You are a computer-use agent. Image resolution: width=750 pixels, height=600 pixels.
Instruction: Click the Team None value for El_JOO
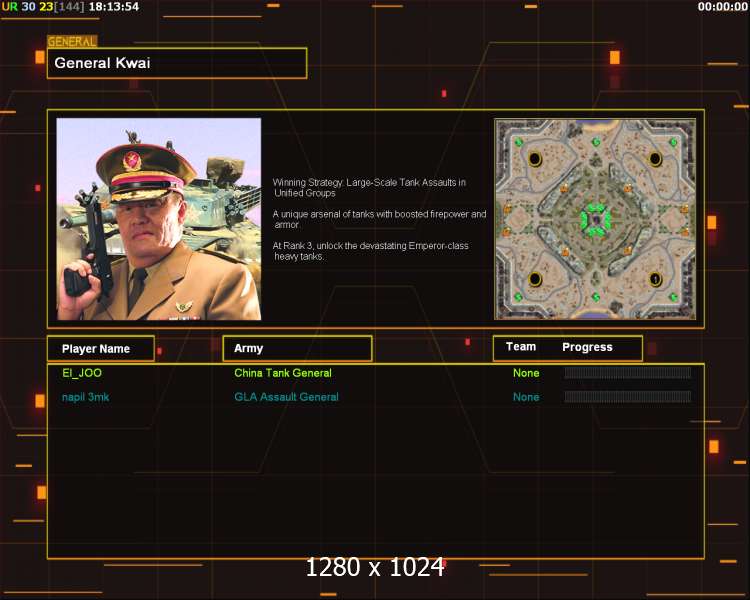526,373
